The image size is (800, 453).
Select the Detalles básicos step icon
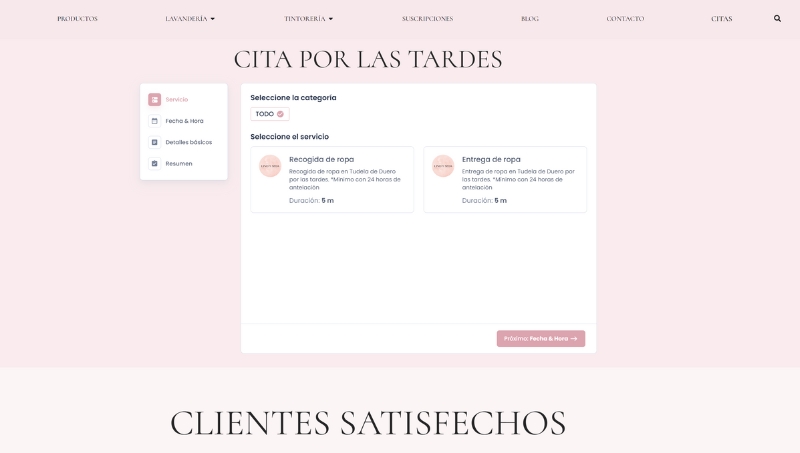point(155,142)
